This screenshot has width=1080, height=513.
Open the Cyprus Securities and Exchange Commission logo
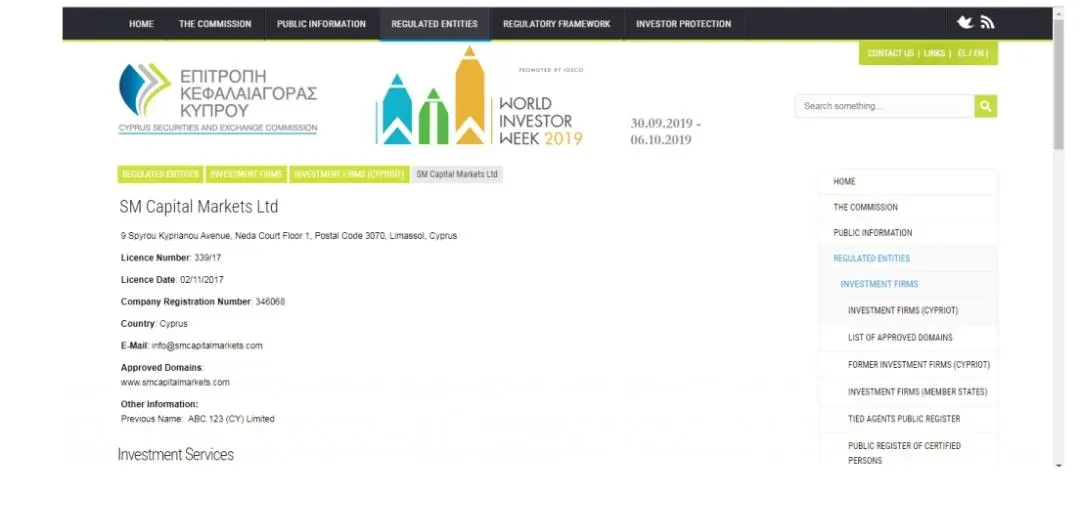[x=218, y=97]
